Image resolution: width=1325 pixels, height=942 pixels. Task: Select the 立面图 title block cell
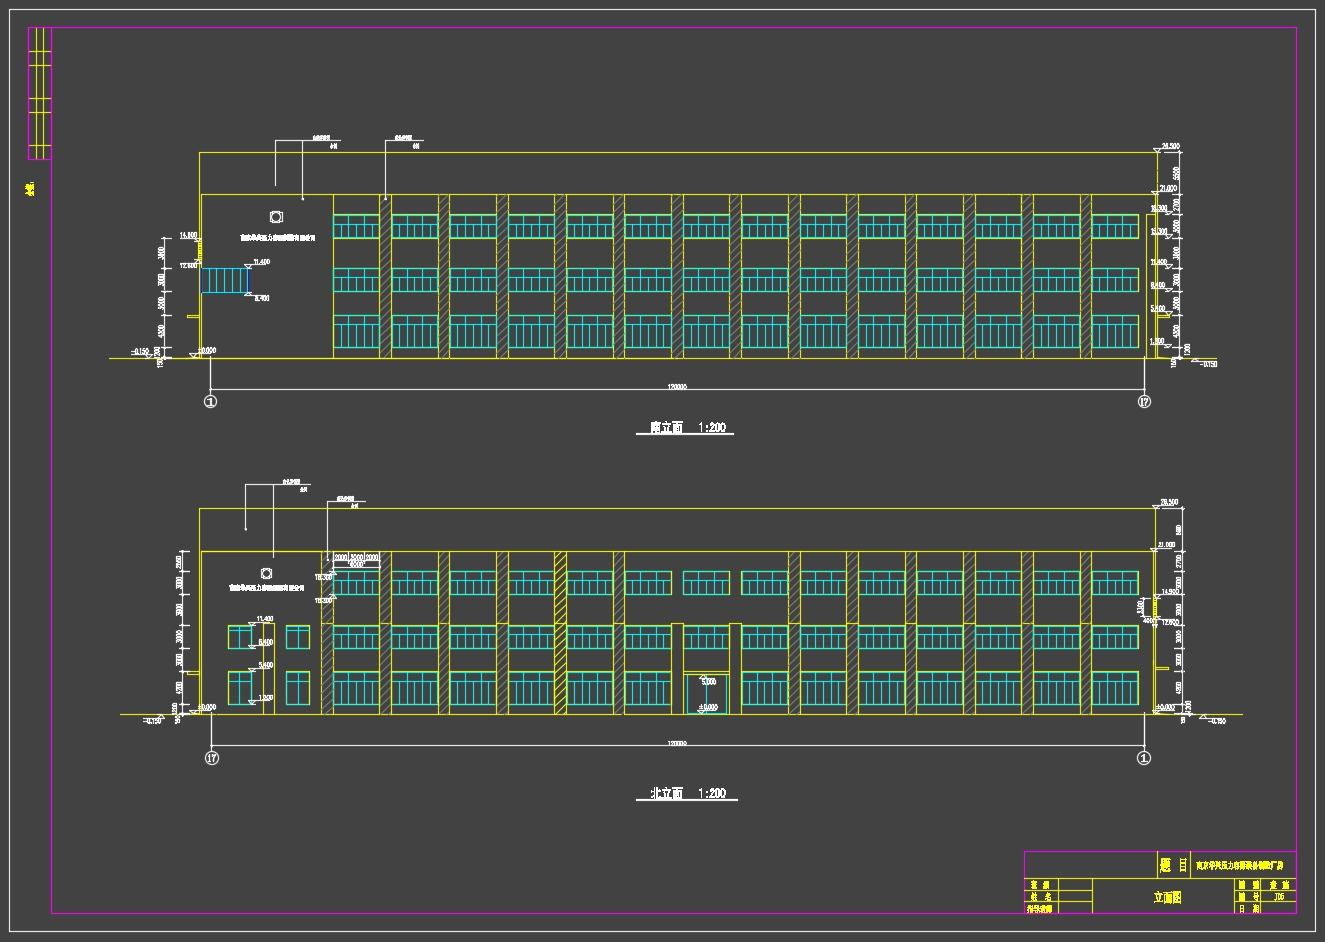pos(1166,897)
